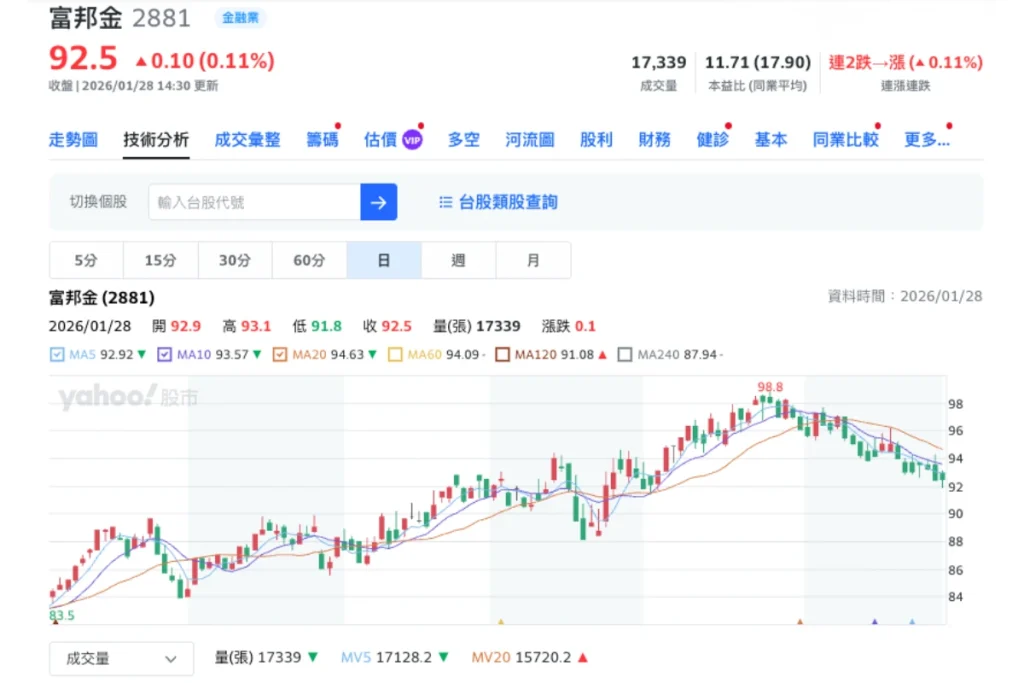Click the 本益比 11.71 (17.90) value
Screen dimensions: 1024x683
coord(758,63)
